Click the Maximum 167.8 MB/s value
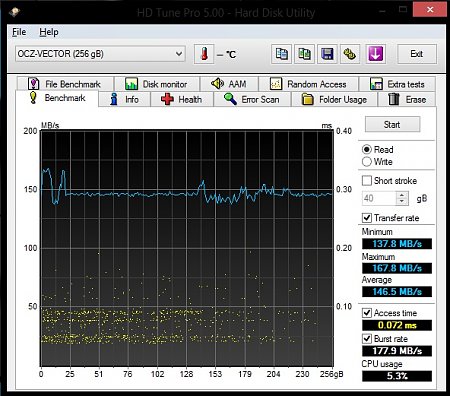Viewport: 450px width, 396px height. click(397, 268)
